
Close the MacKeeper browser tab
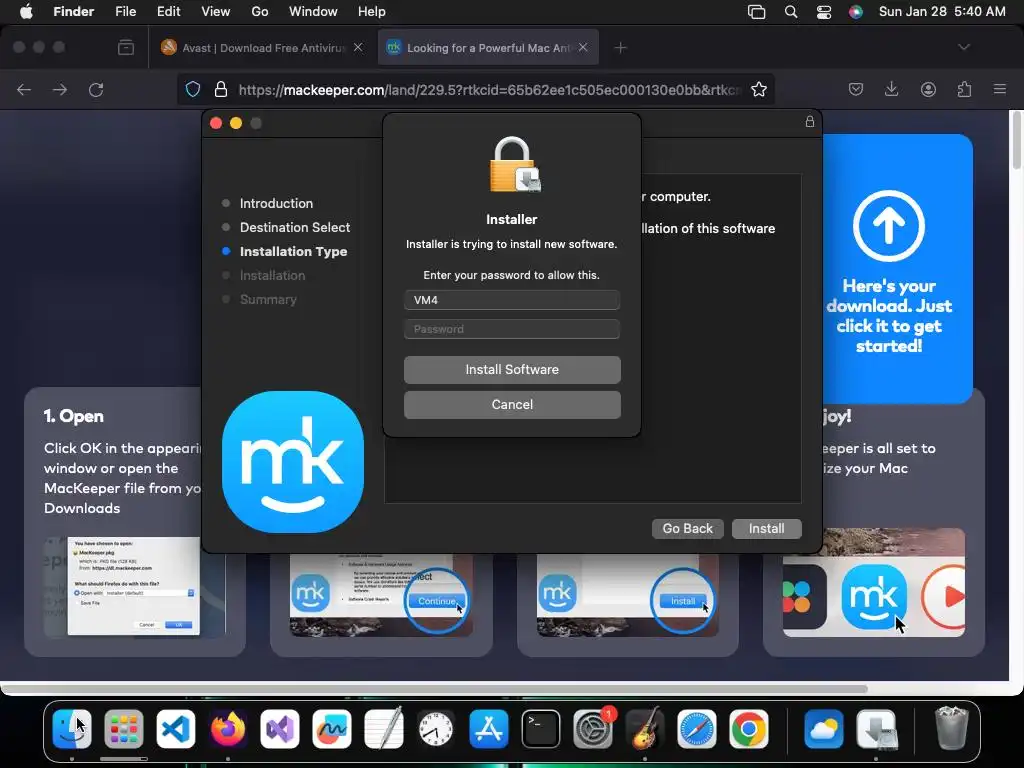click(583, 47)
